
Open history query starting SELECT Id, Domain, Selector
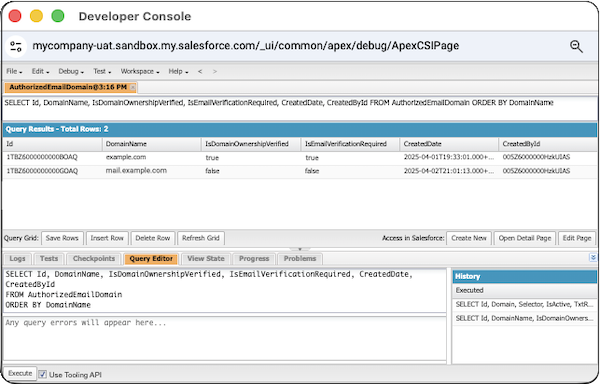pos(524,304)
